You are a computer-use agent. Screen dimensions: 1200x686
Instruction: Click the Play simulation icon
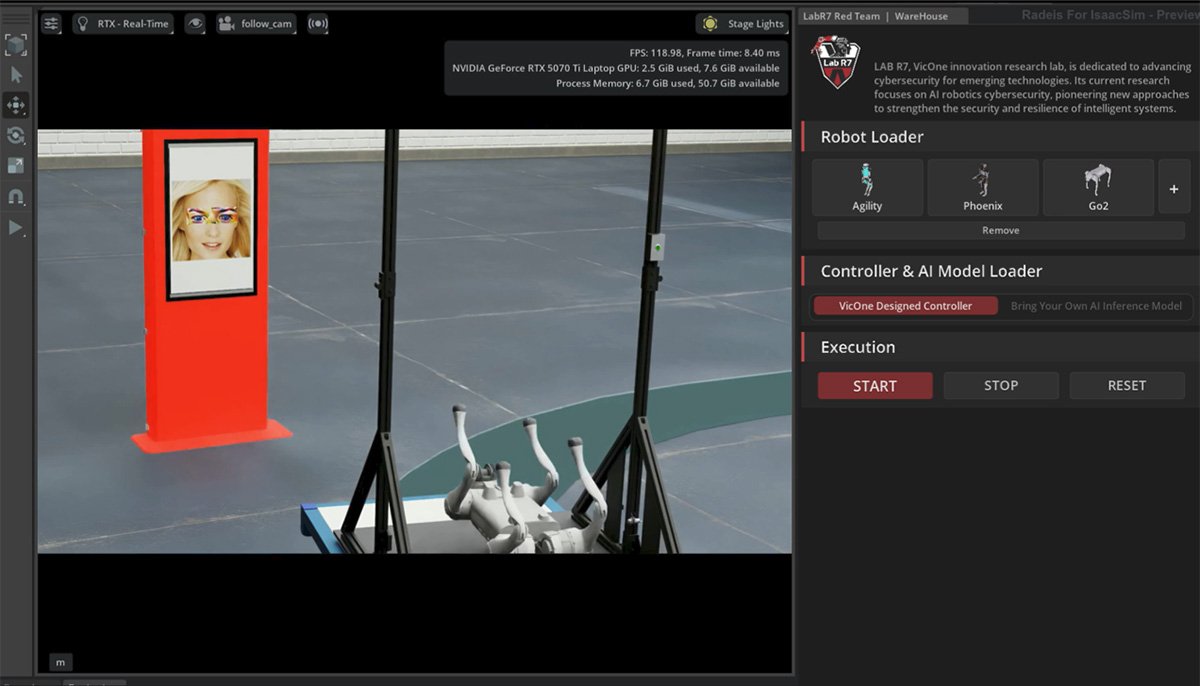[16, 228]
